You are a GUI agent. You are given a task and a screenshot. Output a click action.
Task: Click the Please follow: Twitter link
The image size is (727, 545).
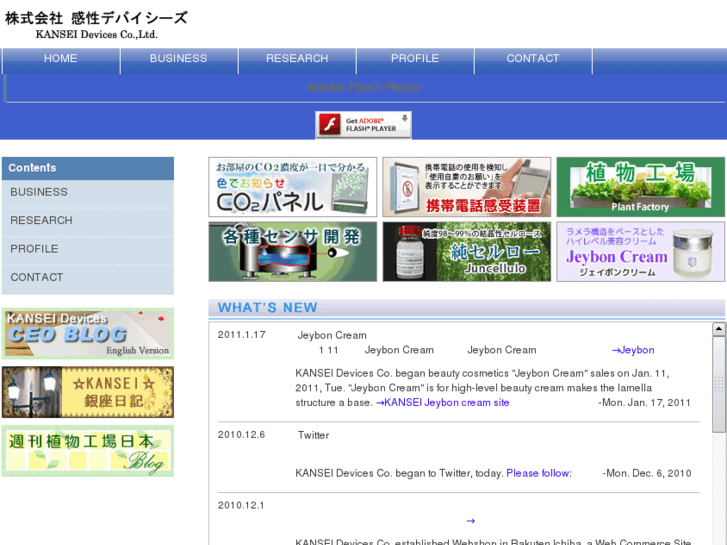click(539, 473)
